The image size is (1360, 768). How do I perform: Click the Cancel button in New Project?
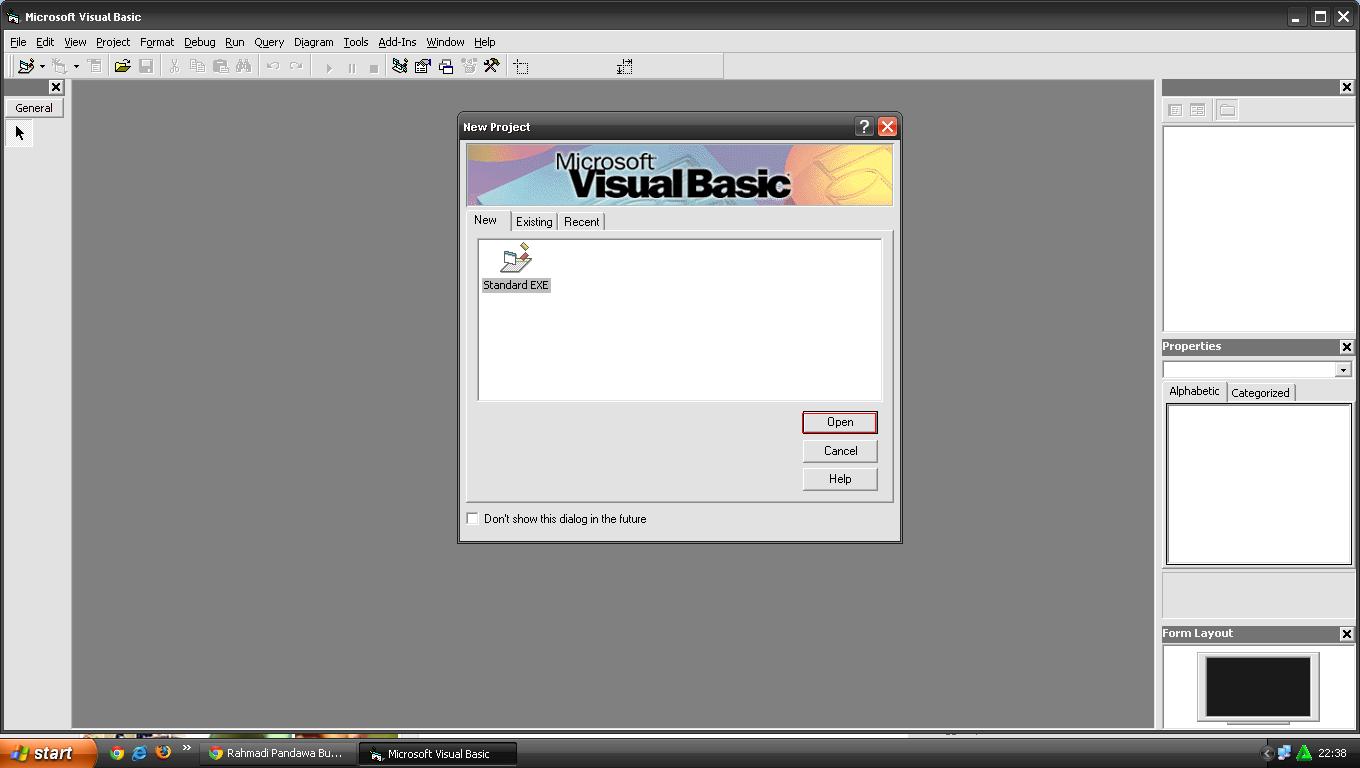(839, 450)
